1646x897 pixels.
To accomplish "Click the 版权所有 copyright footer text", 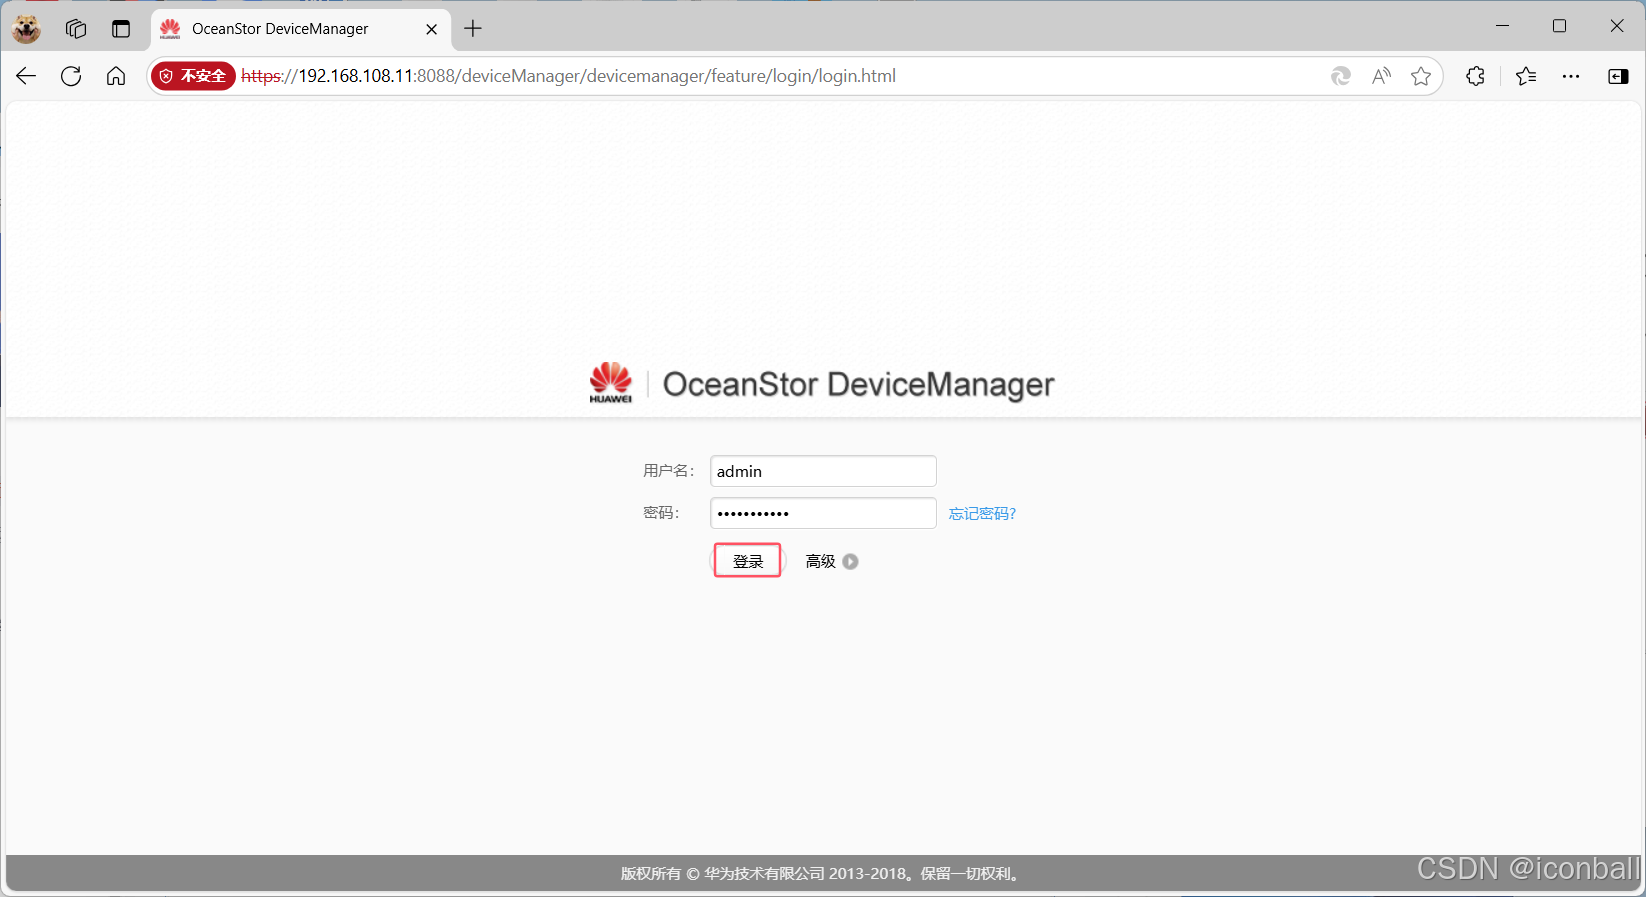I will point(821,874).
